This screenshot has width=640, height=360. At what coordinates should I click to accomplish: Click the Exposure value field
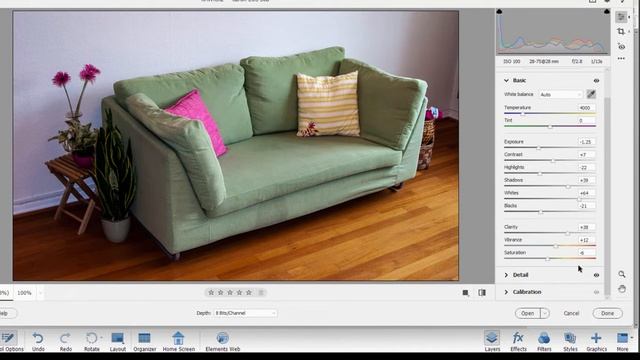coord(586,142)
